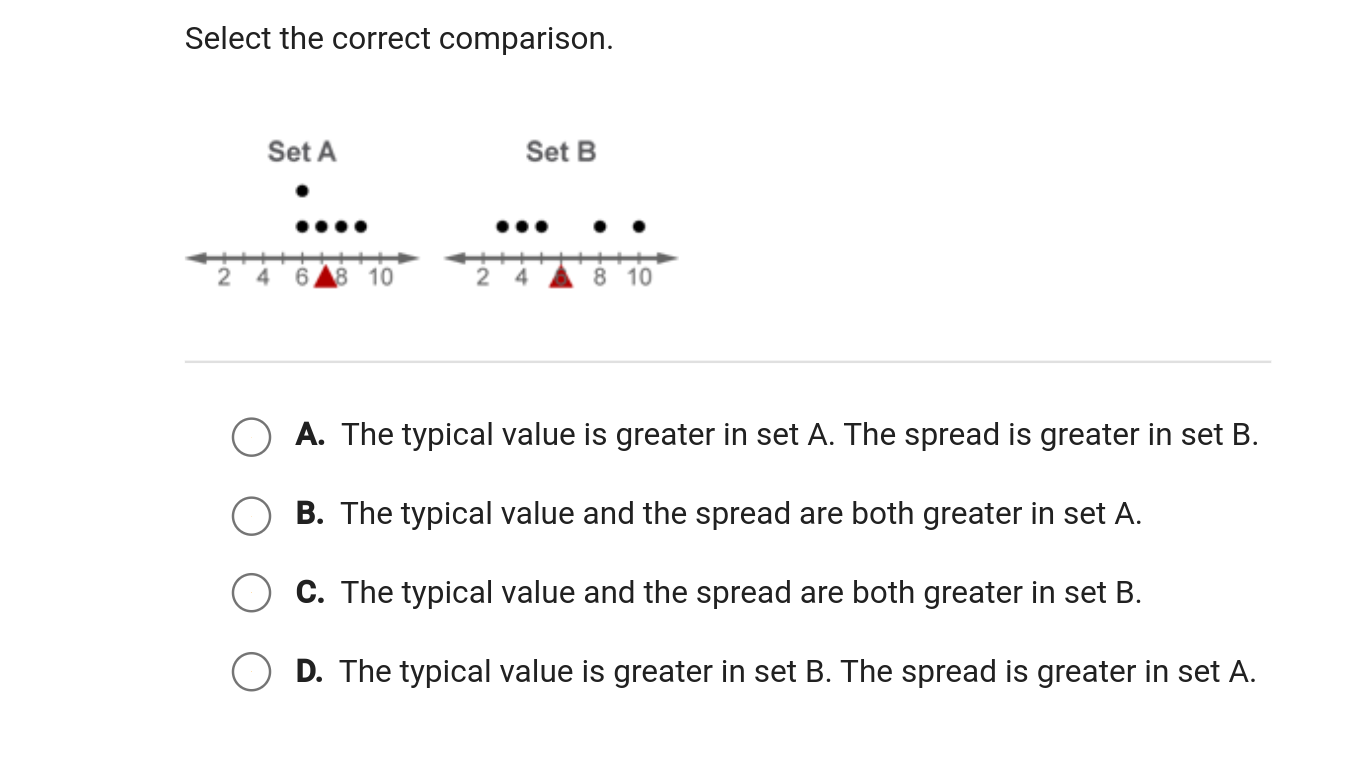Click the group of three dots in Set B
Viewport: 1366px width, 768px height.
point(522,227)
